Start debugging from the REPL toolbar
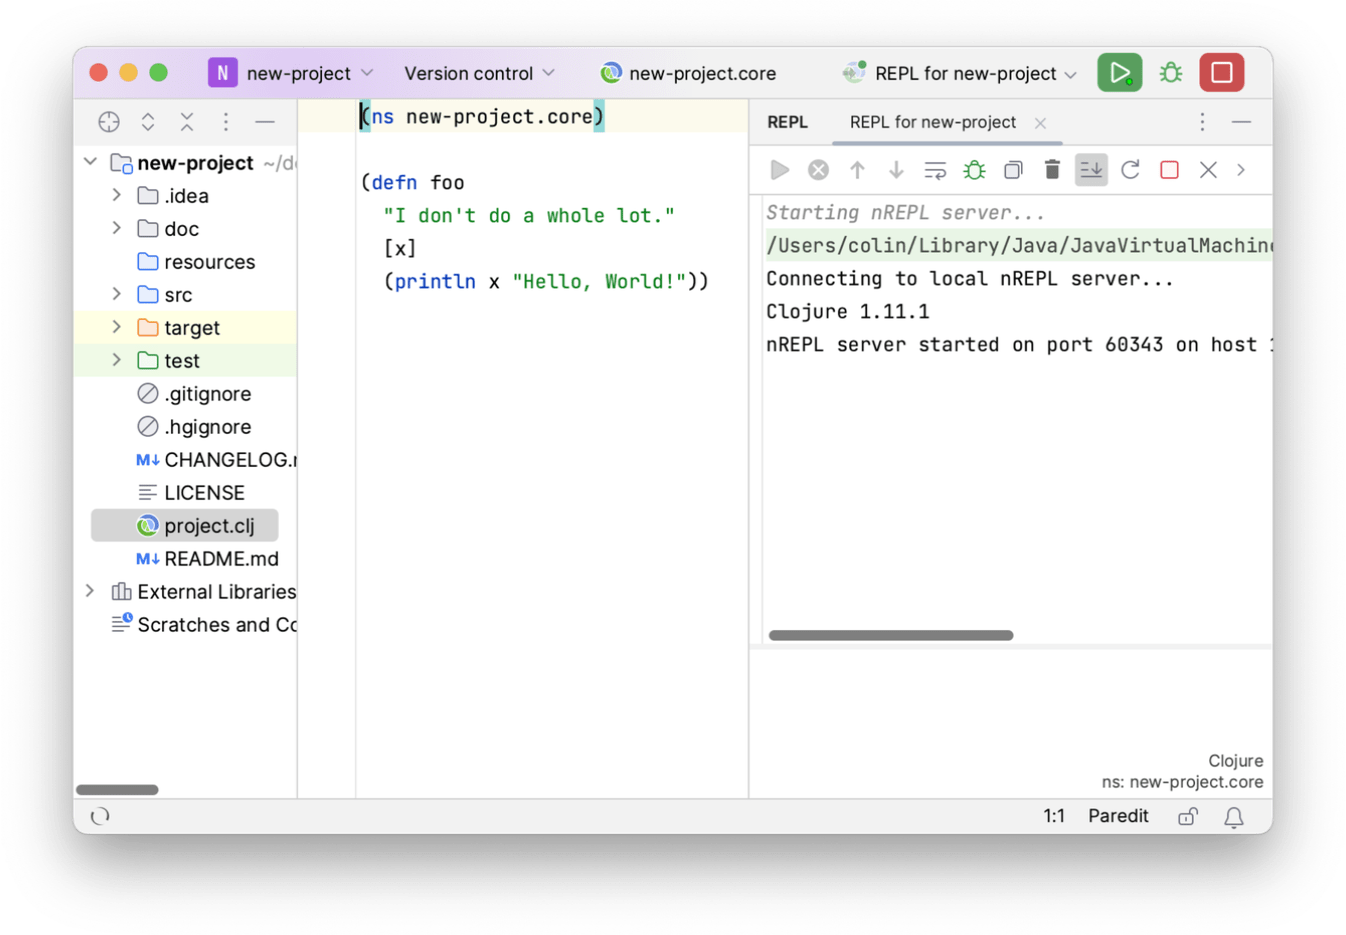The width and height of the screenshot is (1346, 935). tap(974, 170)
